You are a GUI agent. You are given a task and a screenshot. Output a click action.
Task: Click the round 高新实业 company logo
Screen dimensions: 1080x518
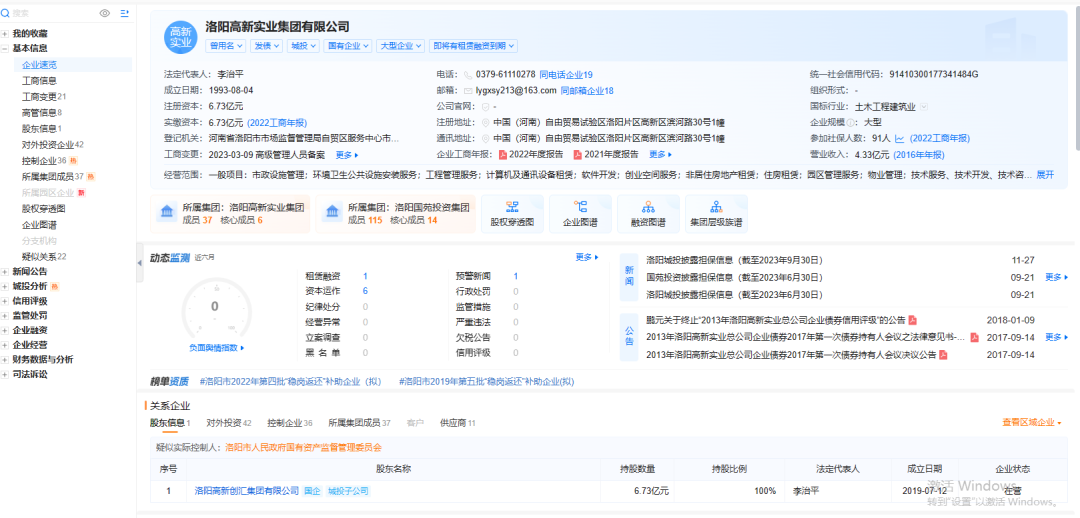pos(180,38)
